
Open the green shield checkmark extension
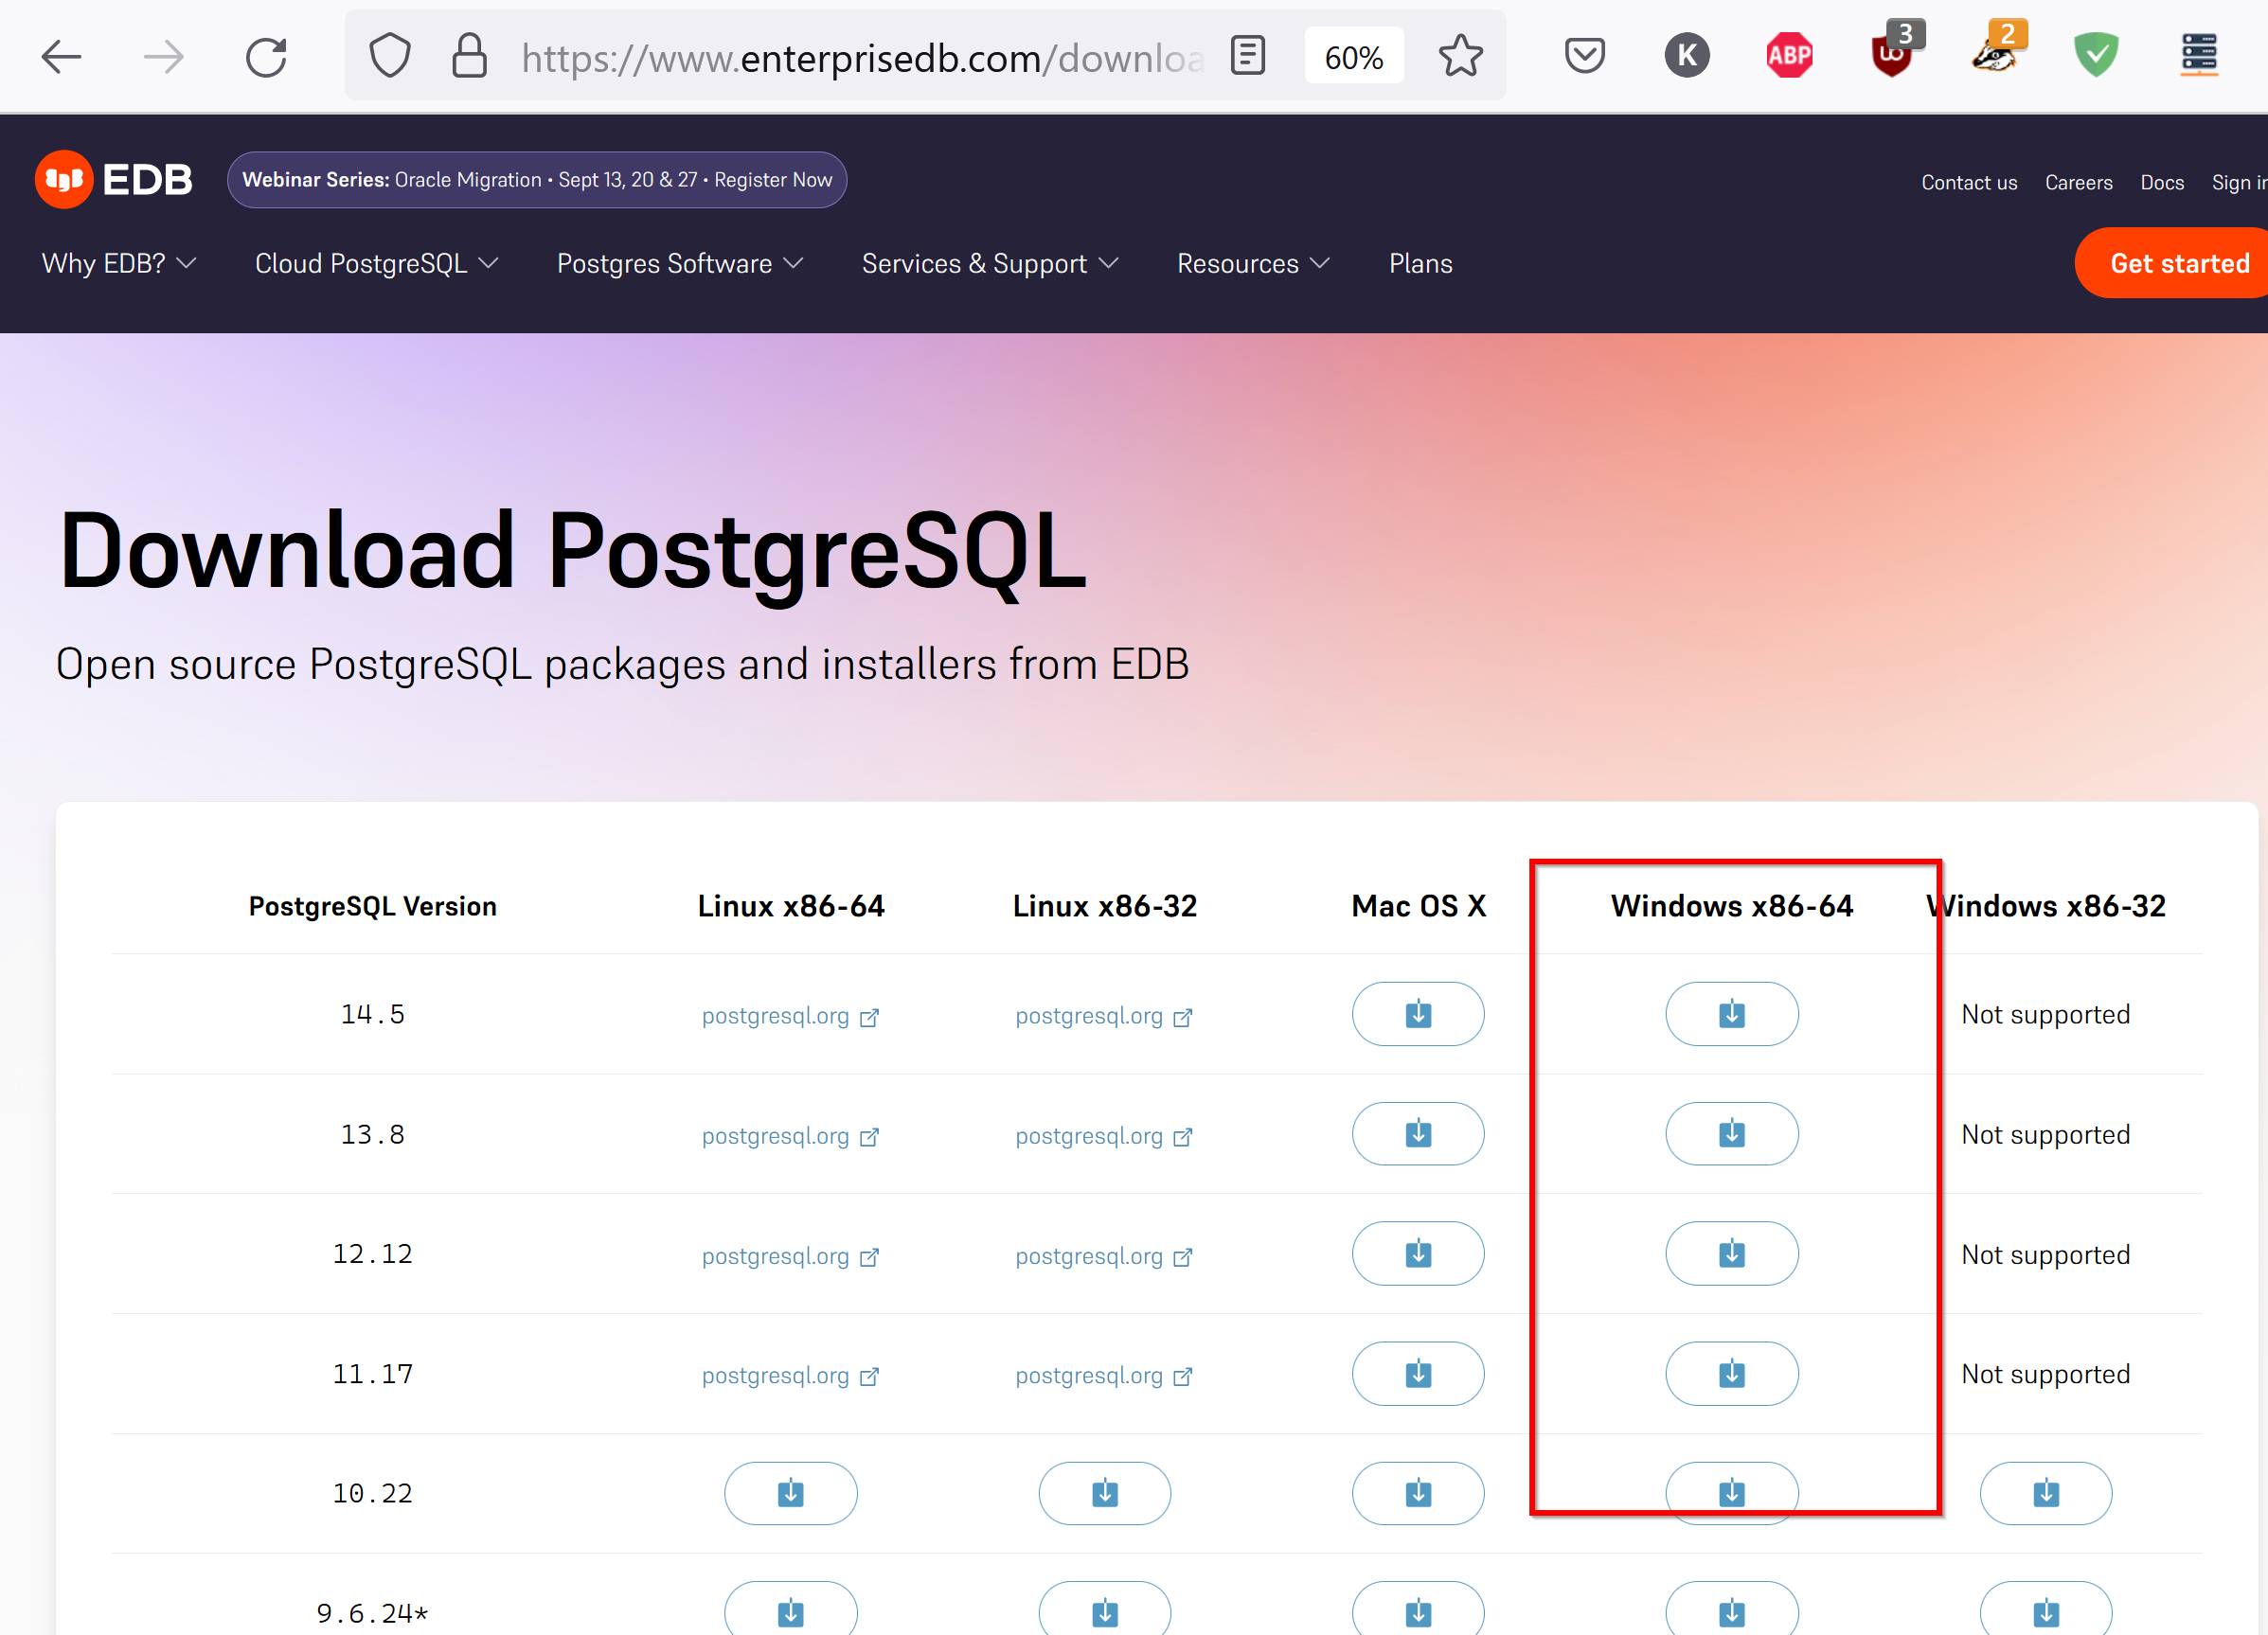pyautogui.click(x=2096, y=56)
